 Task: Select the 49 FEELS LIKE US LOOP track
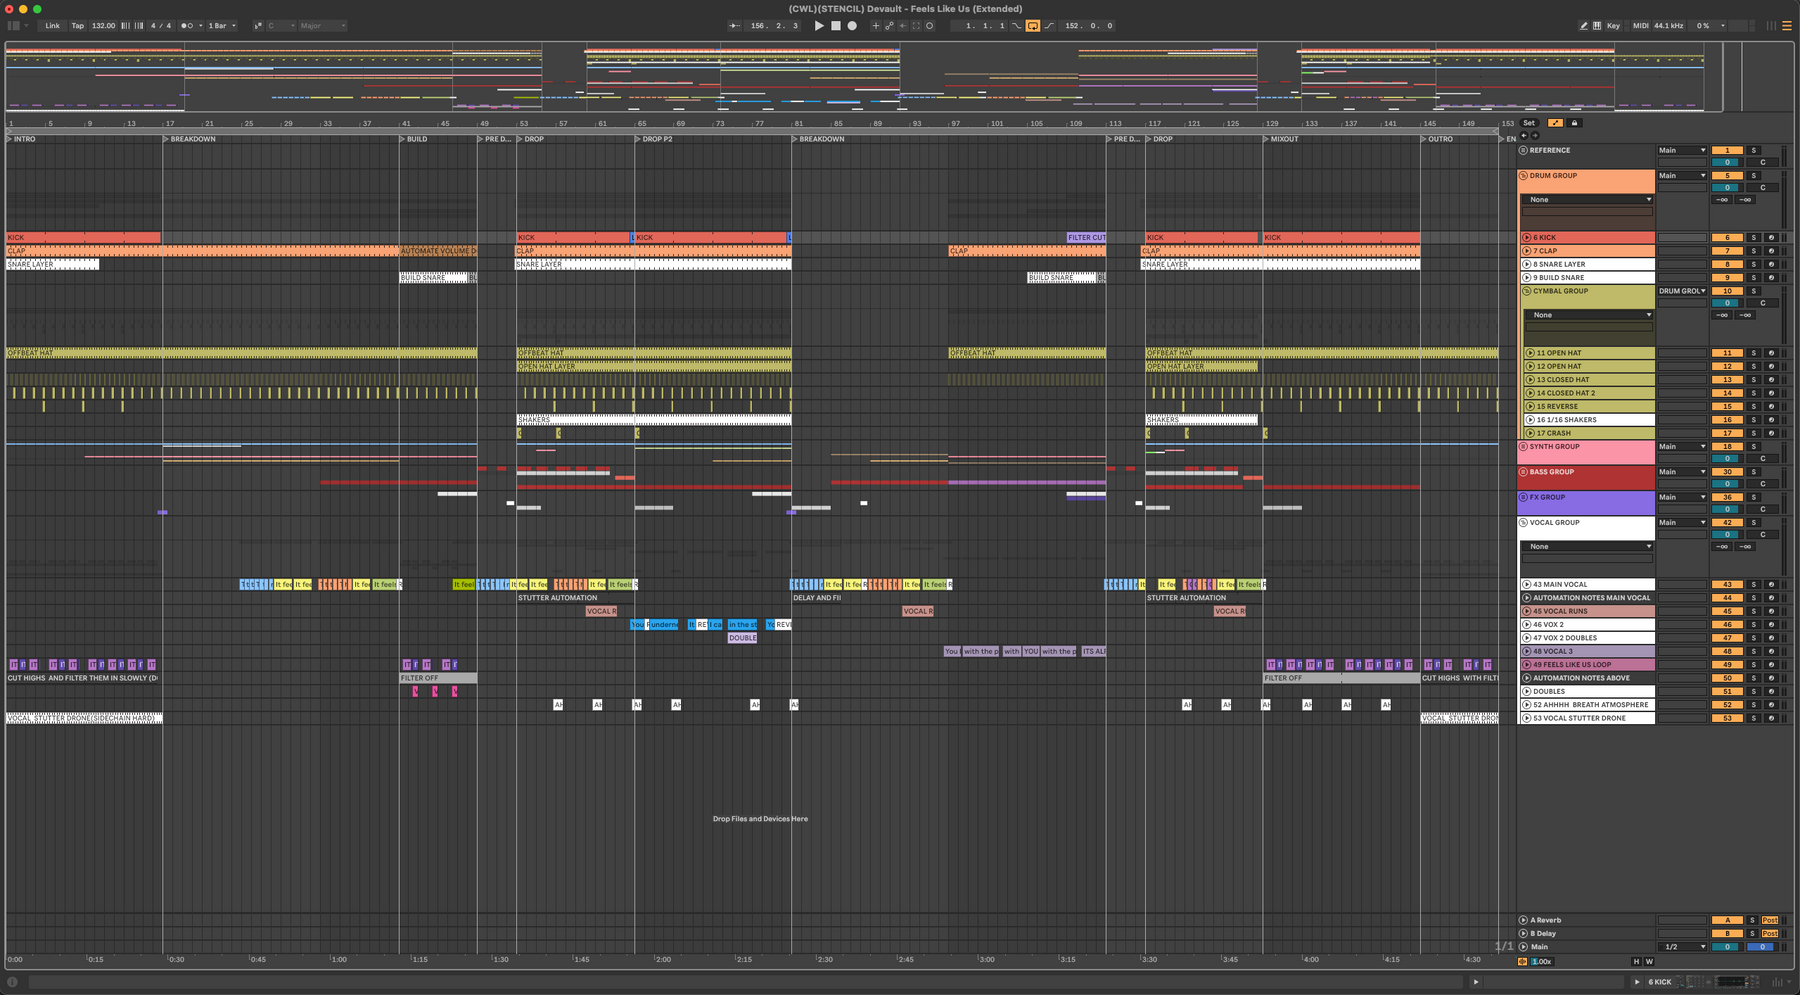(x=1587, y=664)
